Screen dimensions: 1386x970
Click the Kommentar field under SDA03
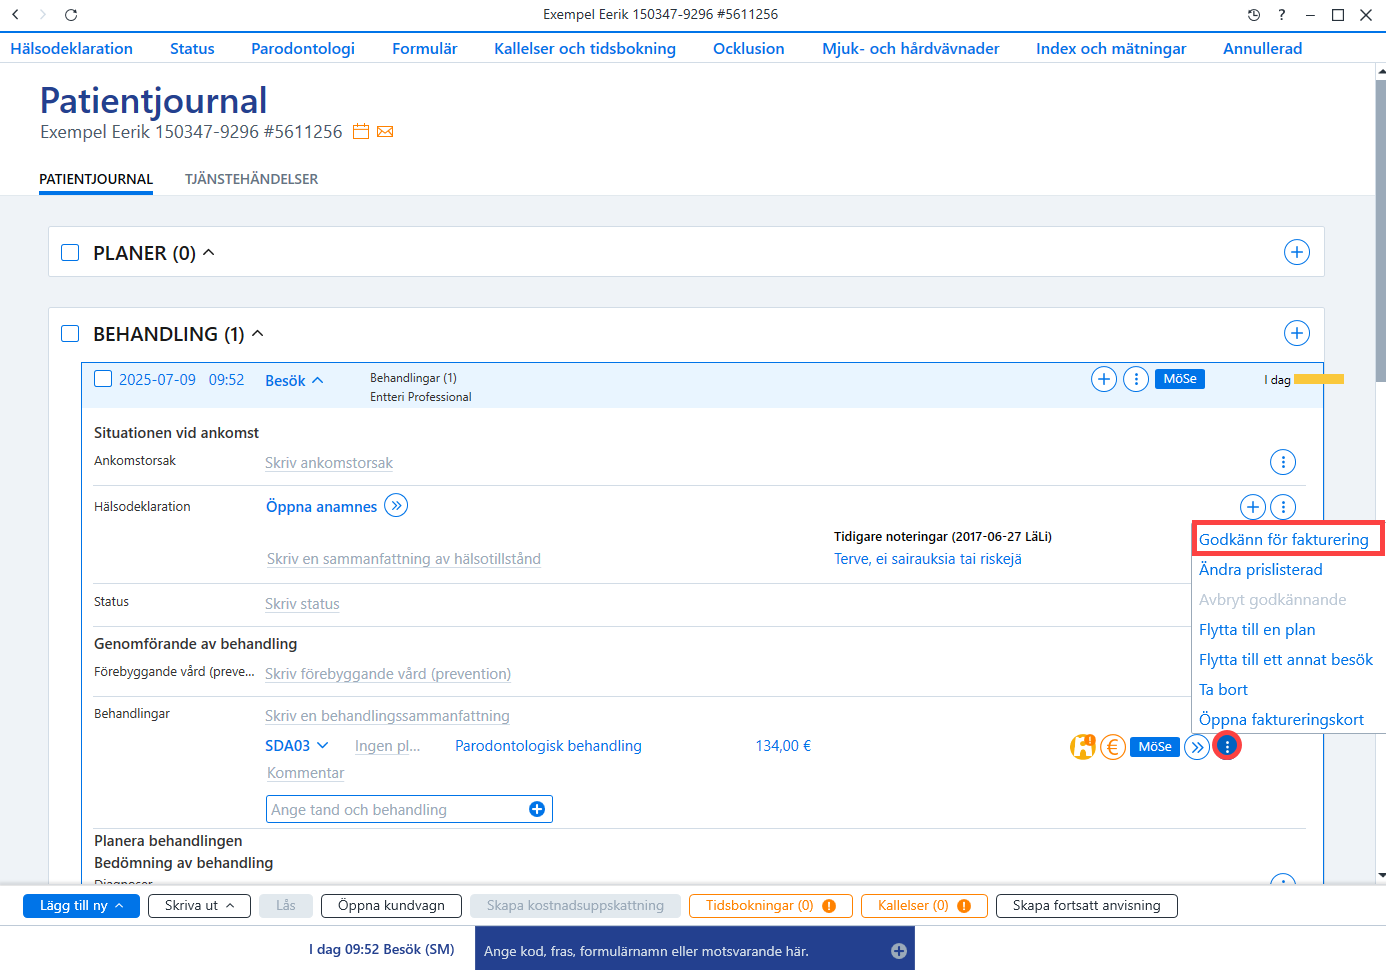coord(305,773)
